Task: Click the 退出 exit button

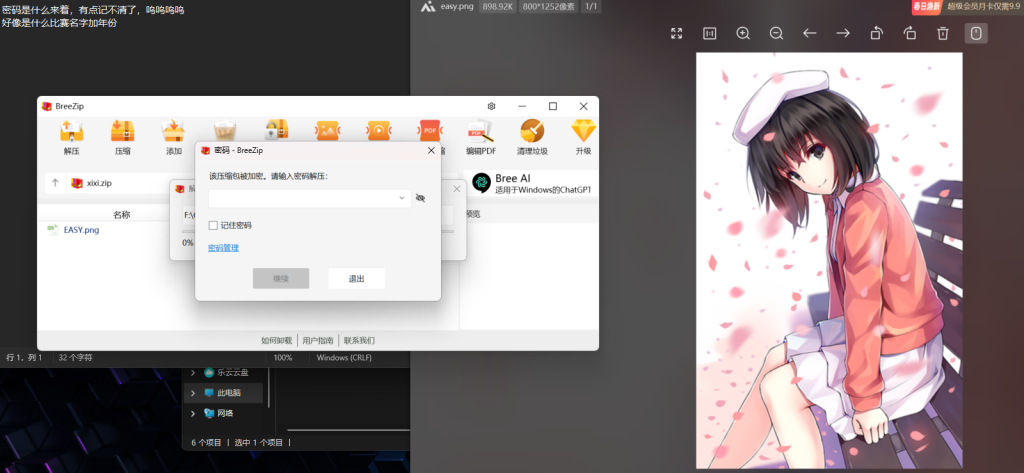Action: [x=357, y=278]
